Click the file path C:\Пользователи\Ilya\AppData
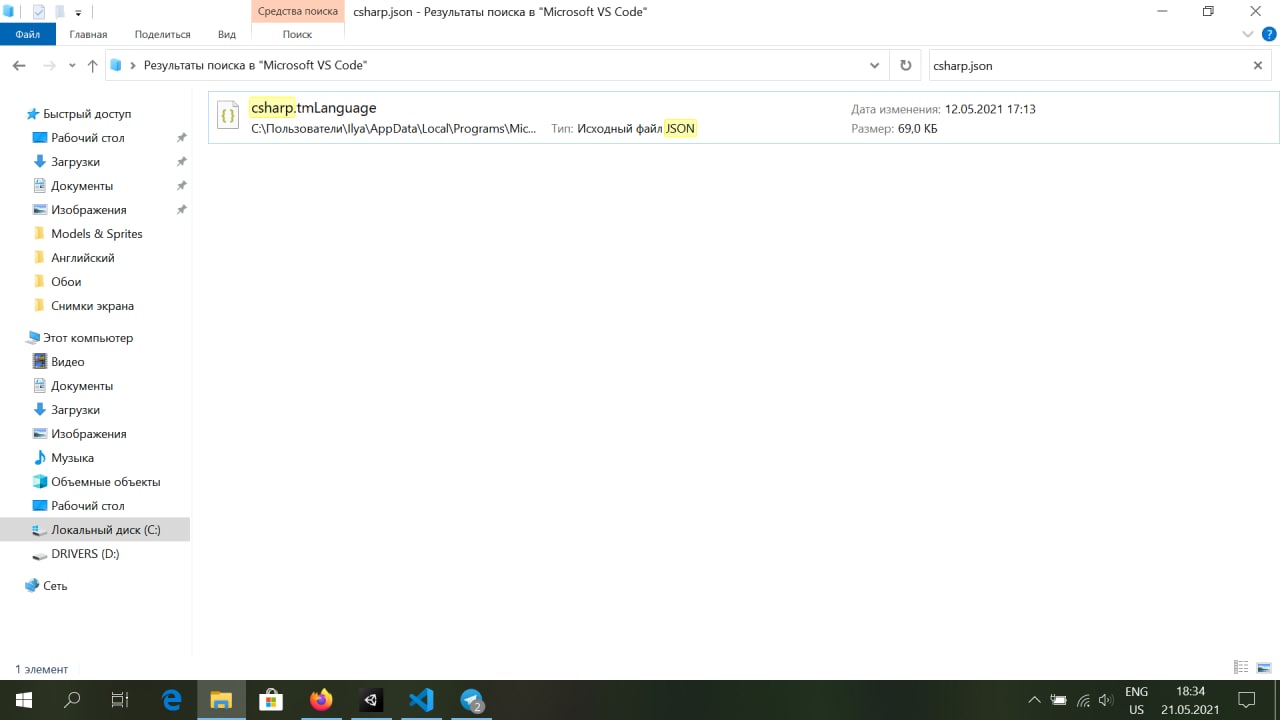The height and width of the screenshot is (720, 1280). point(393,129)
